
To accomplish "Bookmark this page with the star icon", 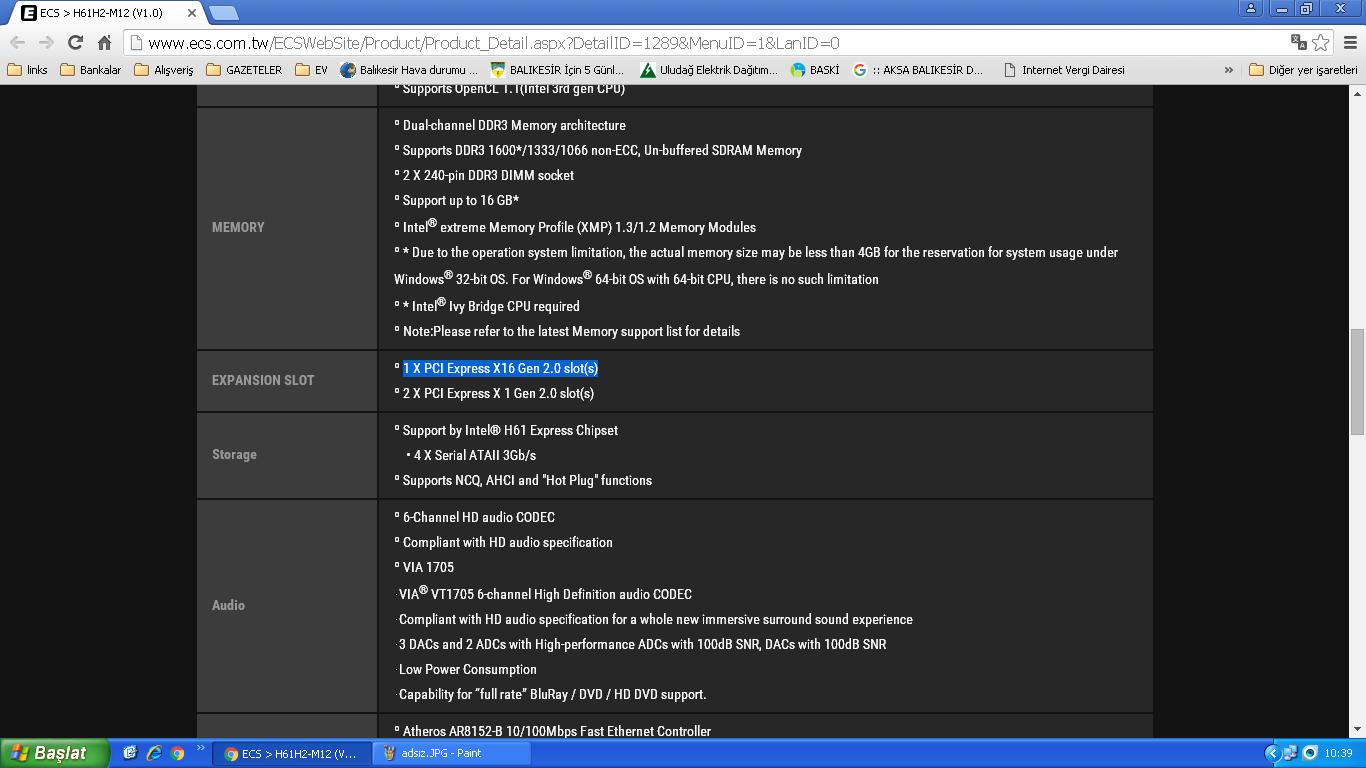I will pyautogui.click(x=1320, y=43).
